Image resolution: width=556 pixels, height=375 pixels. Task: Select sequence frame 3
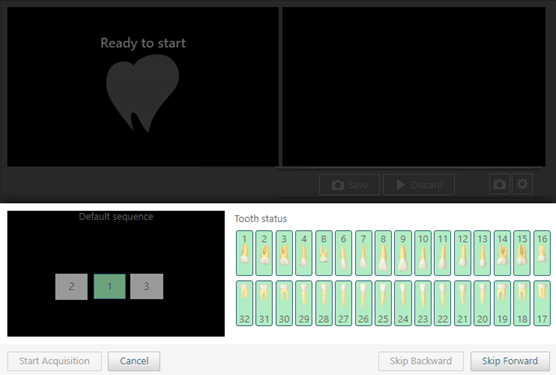(x=146, y=286)
